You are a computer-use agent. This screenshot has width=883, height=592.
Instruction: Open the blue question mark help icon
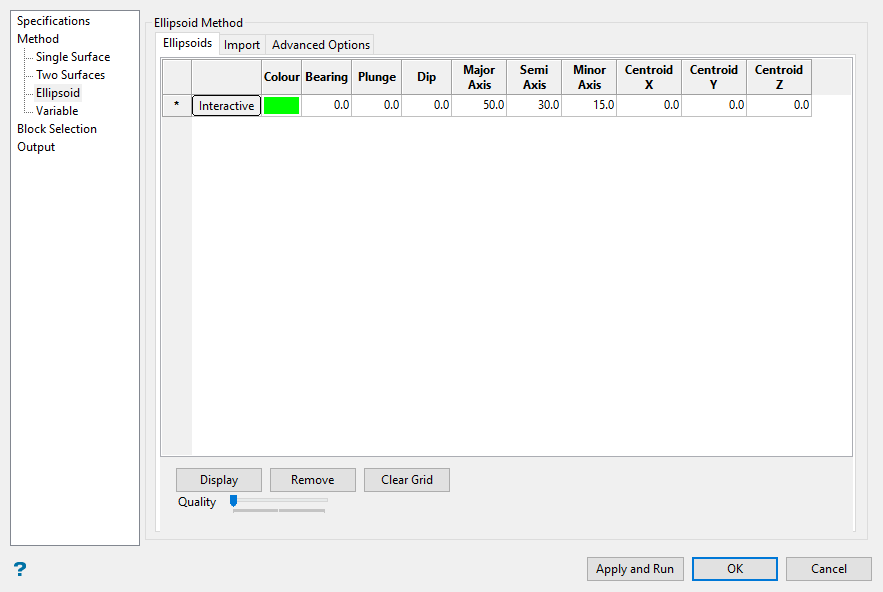[20, 569]
